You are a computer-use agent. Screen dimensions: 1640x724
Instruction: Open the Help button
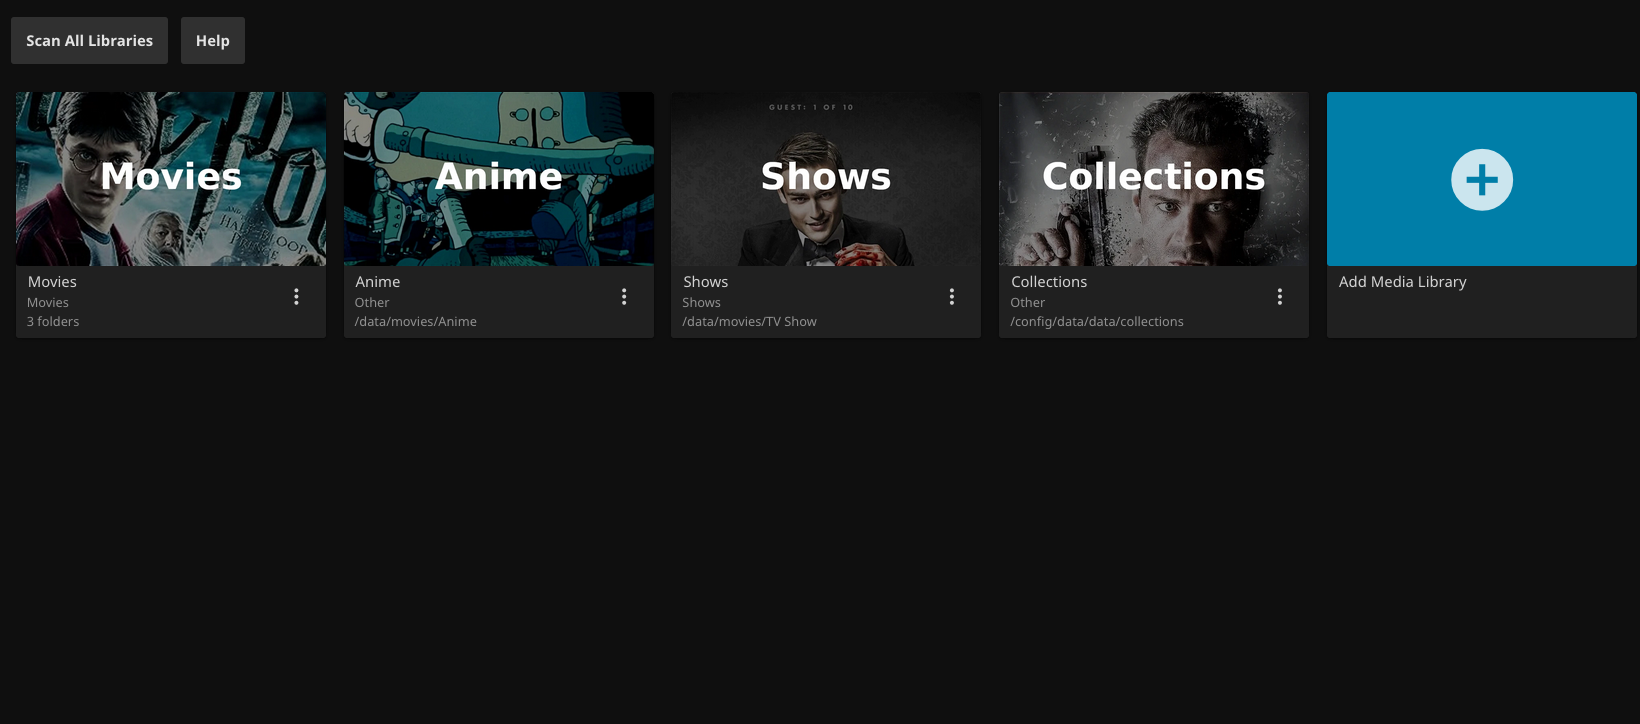212,41
